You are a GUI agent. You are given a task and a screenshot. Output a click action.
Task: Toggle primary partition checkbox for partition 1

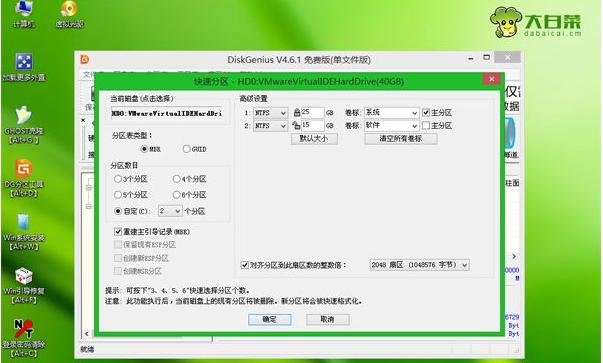click(x=426, y=113)
